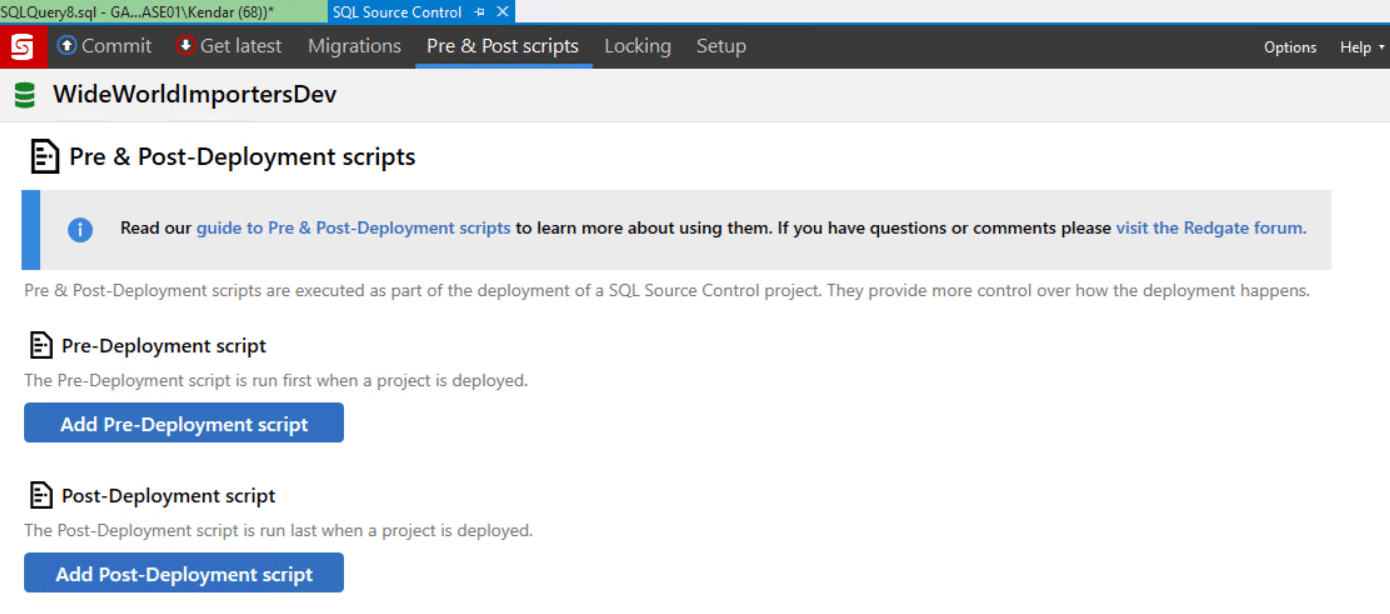Visit the Redgate forum link
The height and width of the screenshot is (614, 1390).
1211,228
